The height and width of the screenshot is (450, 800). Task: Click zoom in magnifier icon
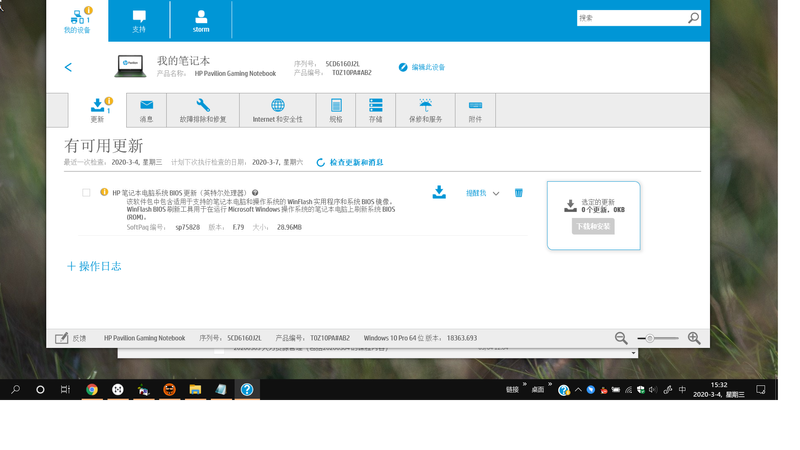(694, 338)
